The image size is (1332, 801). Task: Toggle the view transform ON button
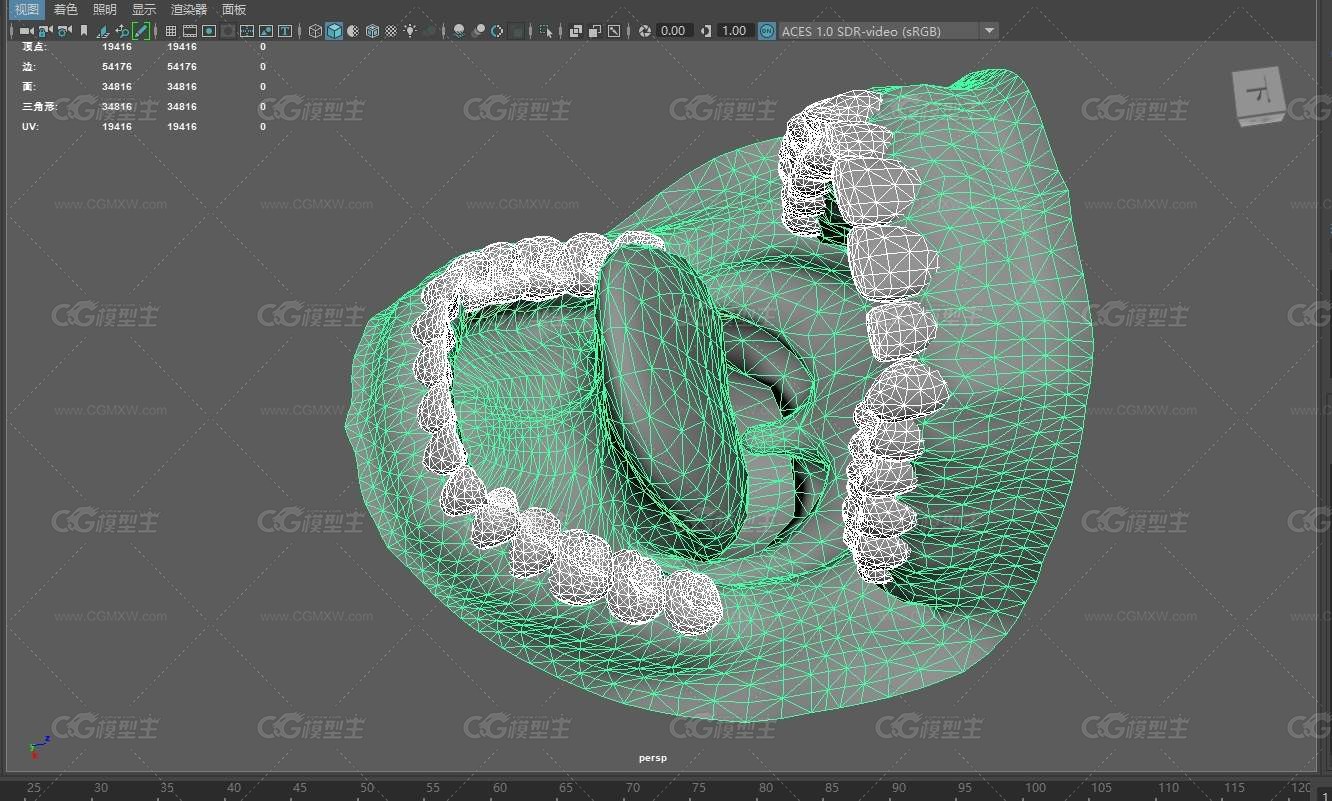click(x=767, y=31)
